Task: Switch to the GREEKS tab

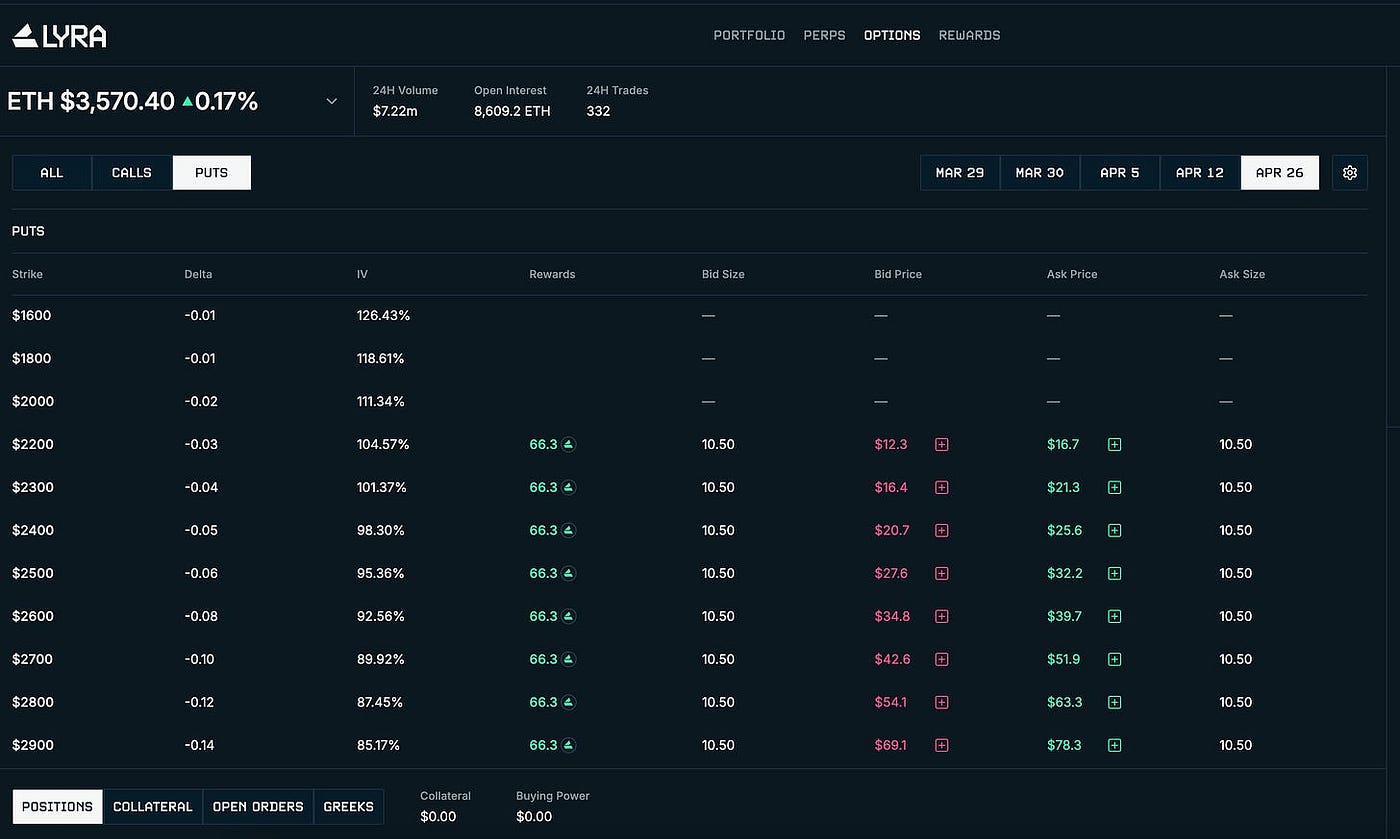Action: (x=348, y=806)
